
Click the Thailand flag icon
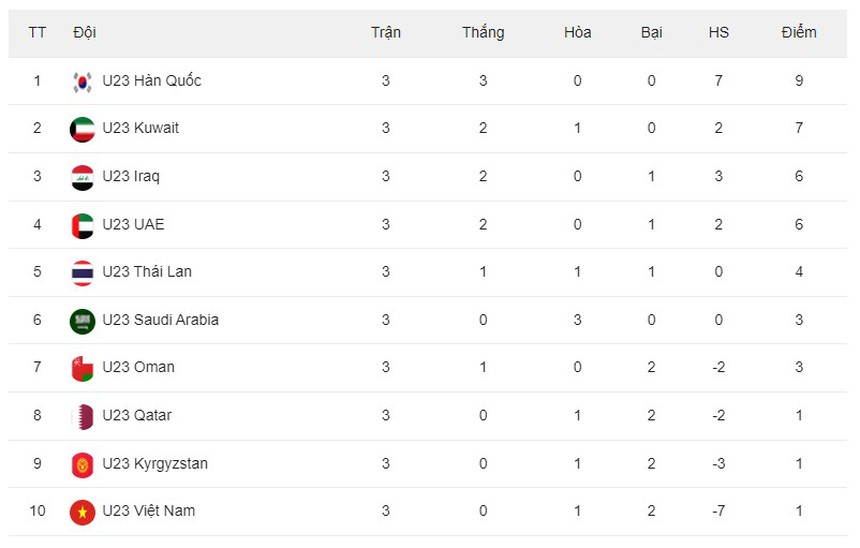point(83,272)
